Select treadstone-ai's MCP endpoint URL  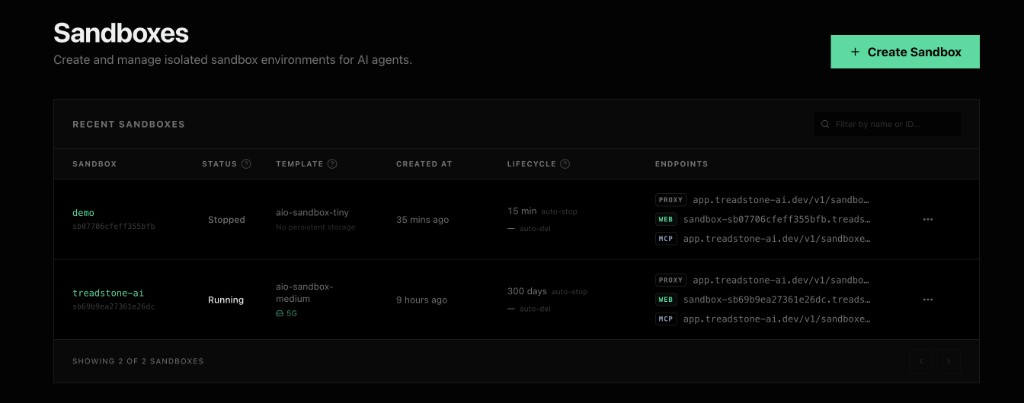[x=776, y=319]
